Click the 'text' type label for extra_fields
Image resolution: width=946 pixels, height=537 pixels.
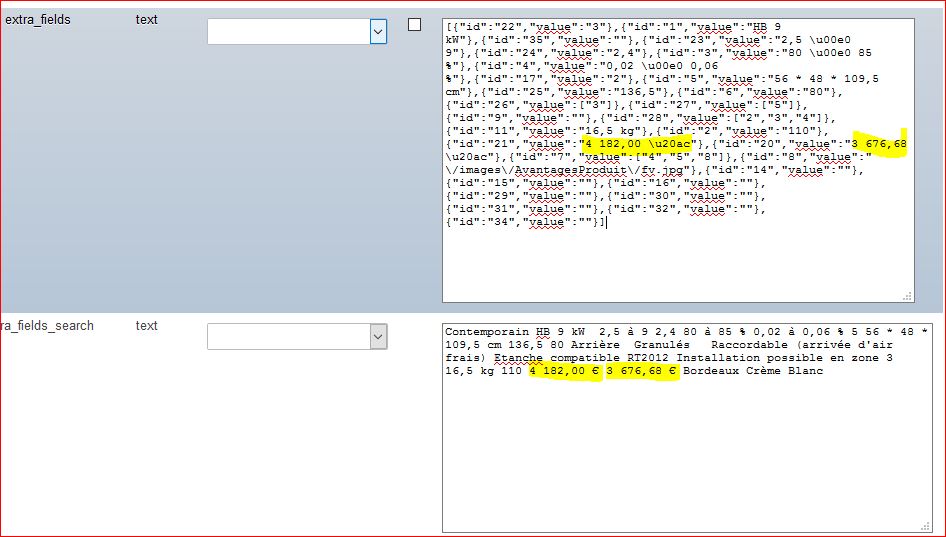[x=147, y=20]
